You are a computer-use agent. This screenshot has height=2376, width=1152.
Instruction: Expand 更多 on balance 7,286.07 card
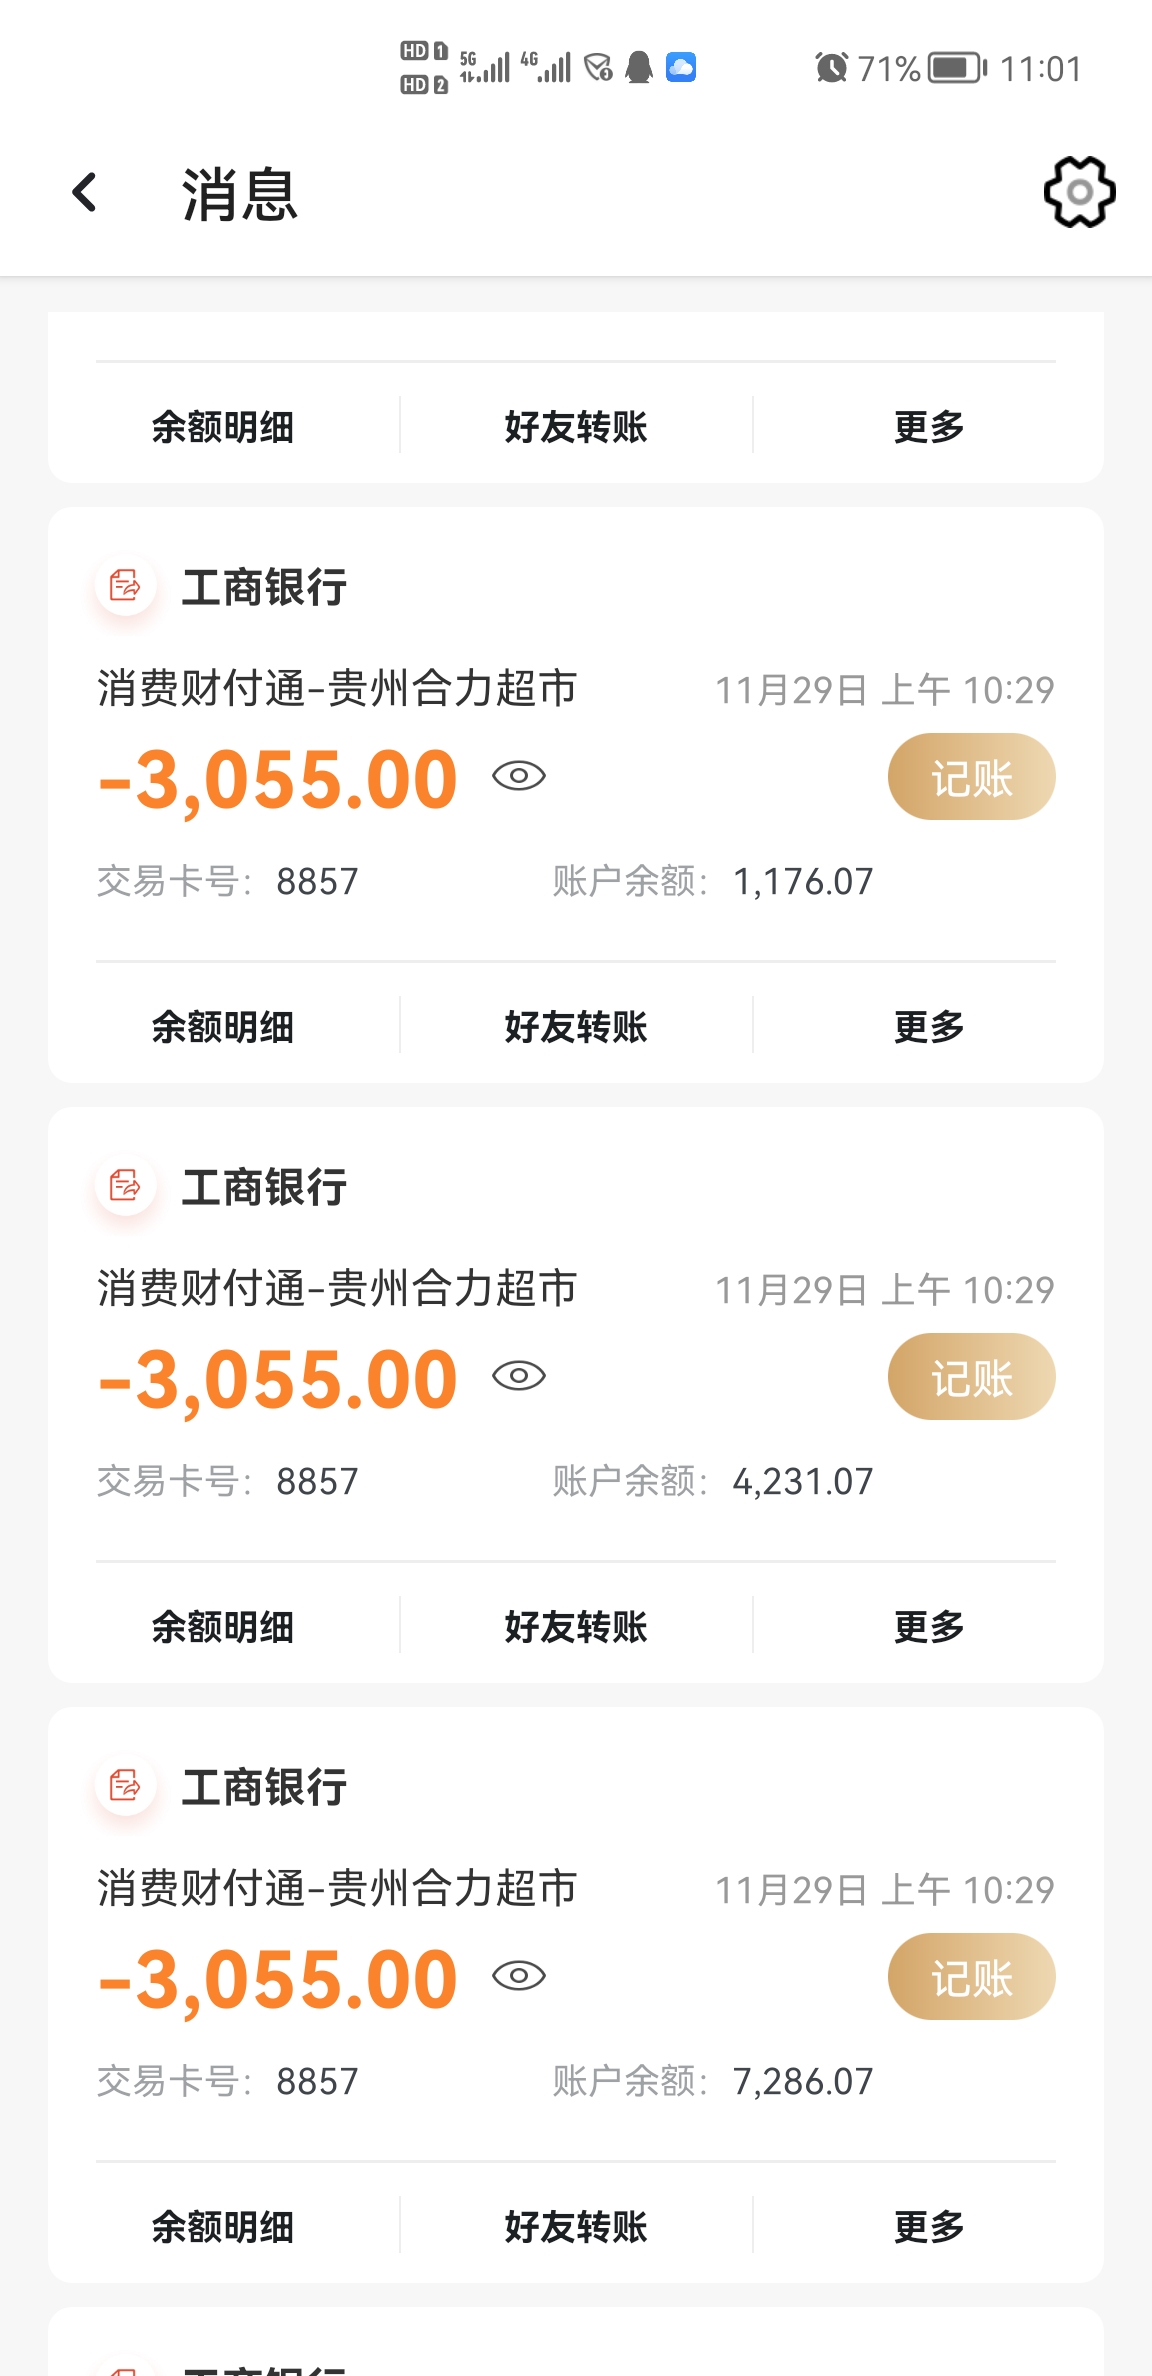pos(929,2227)
